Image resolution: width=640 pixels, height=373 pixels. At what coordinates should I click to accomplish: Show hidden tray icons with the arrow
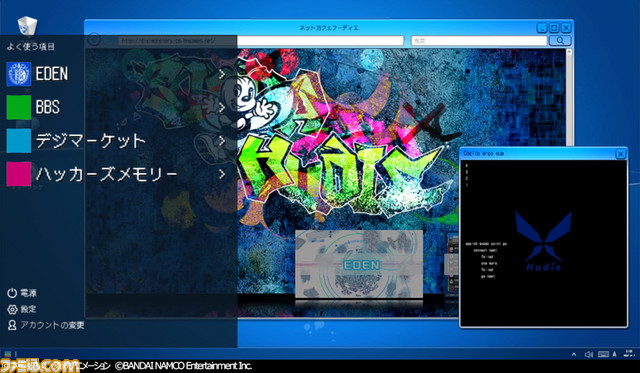click(x=574, y=354)
